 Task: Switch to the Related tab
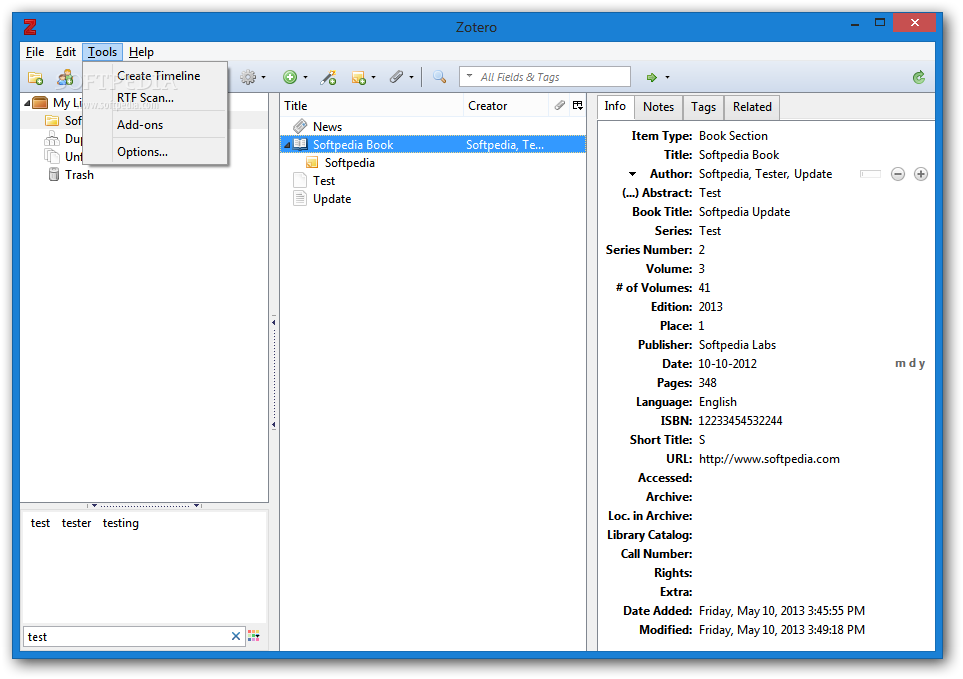pyautogui.click(x=752, y=107)
